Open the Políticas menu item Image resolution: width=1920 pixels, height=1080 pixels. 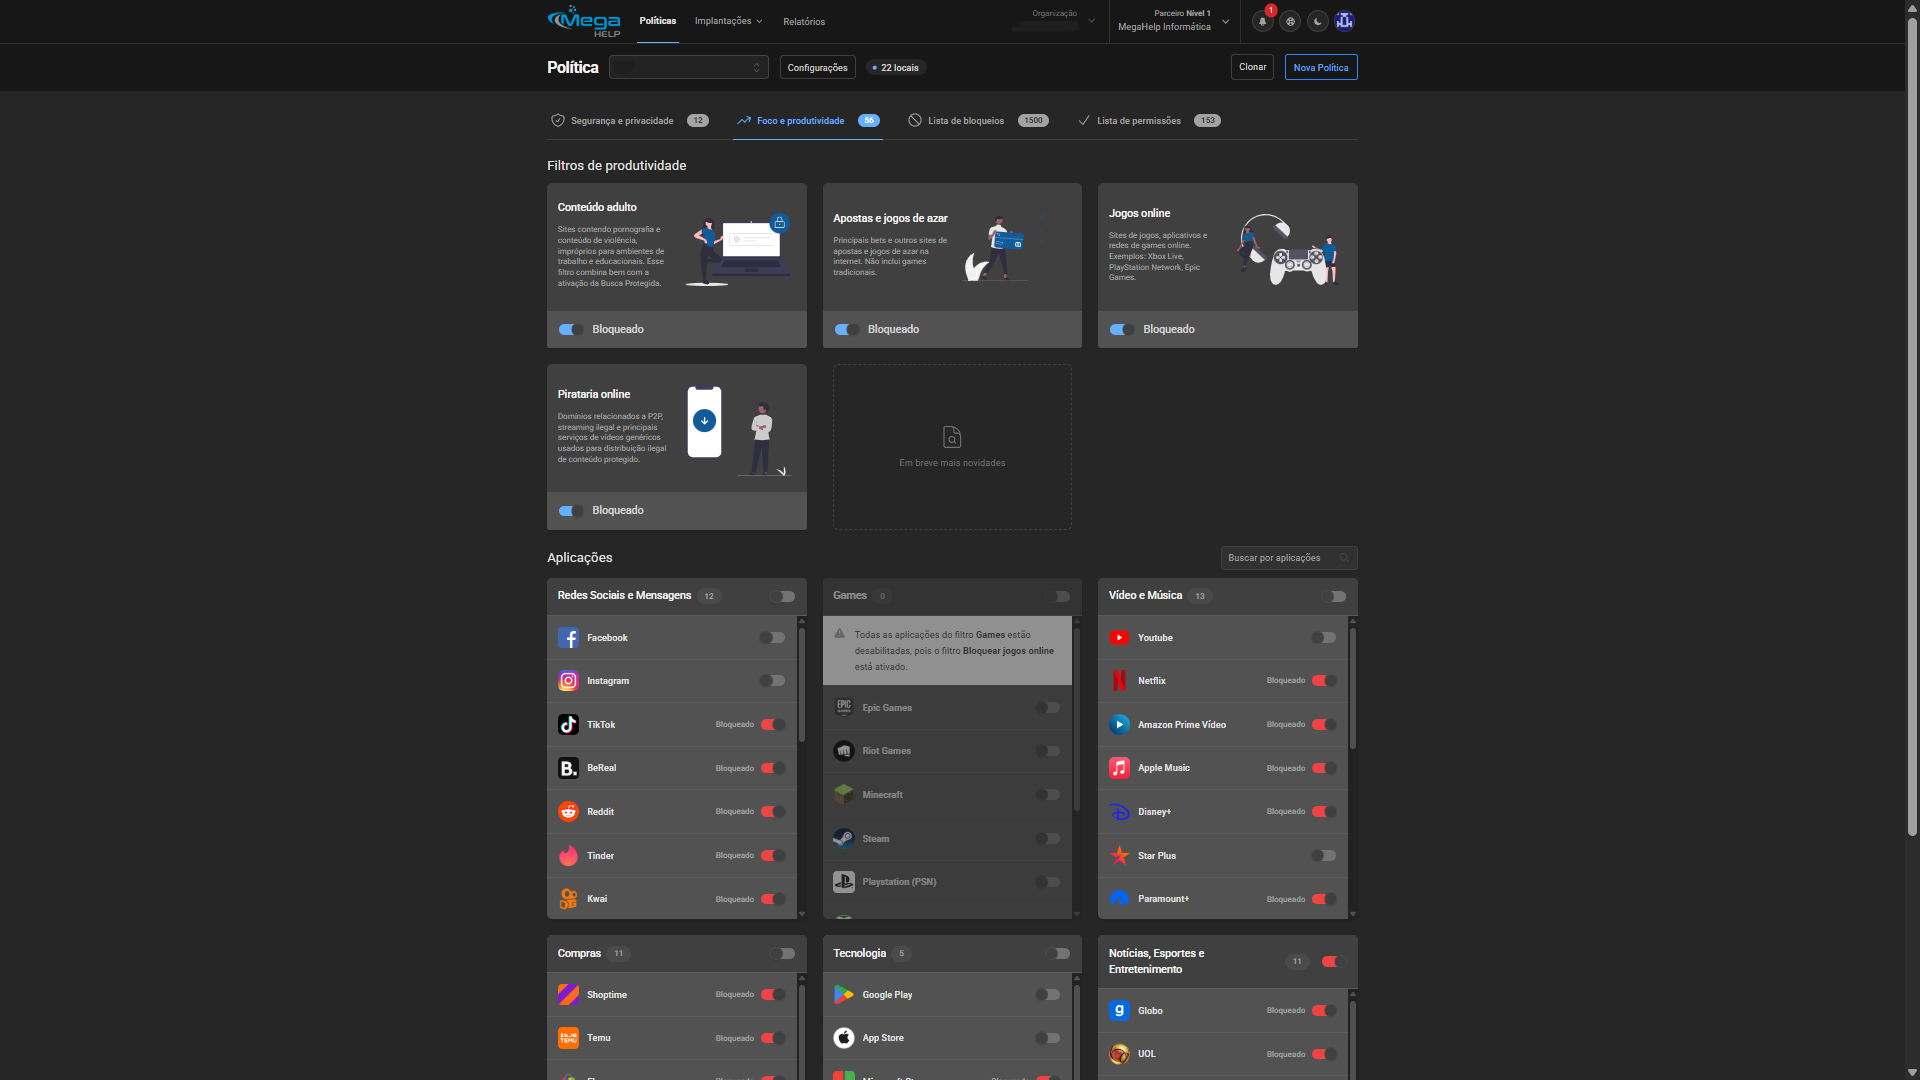[x=658, y=21]
